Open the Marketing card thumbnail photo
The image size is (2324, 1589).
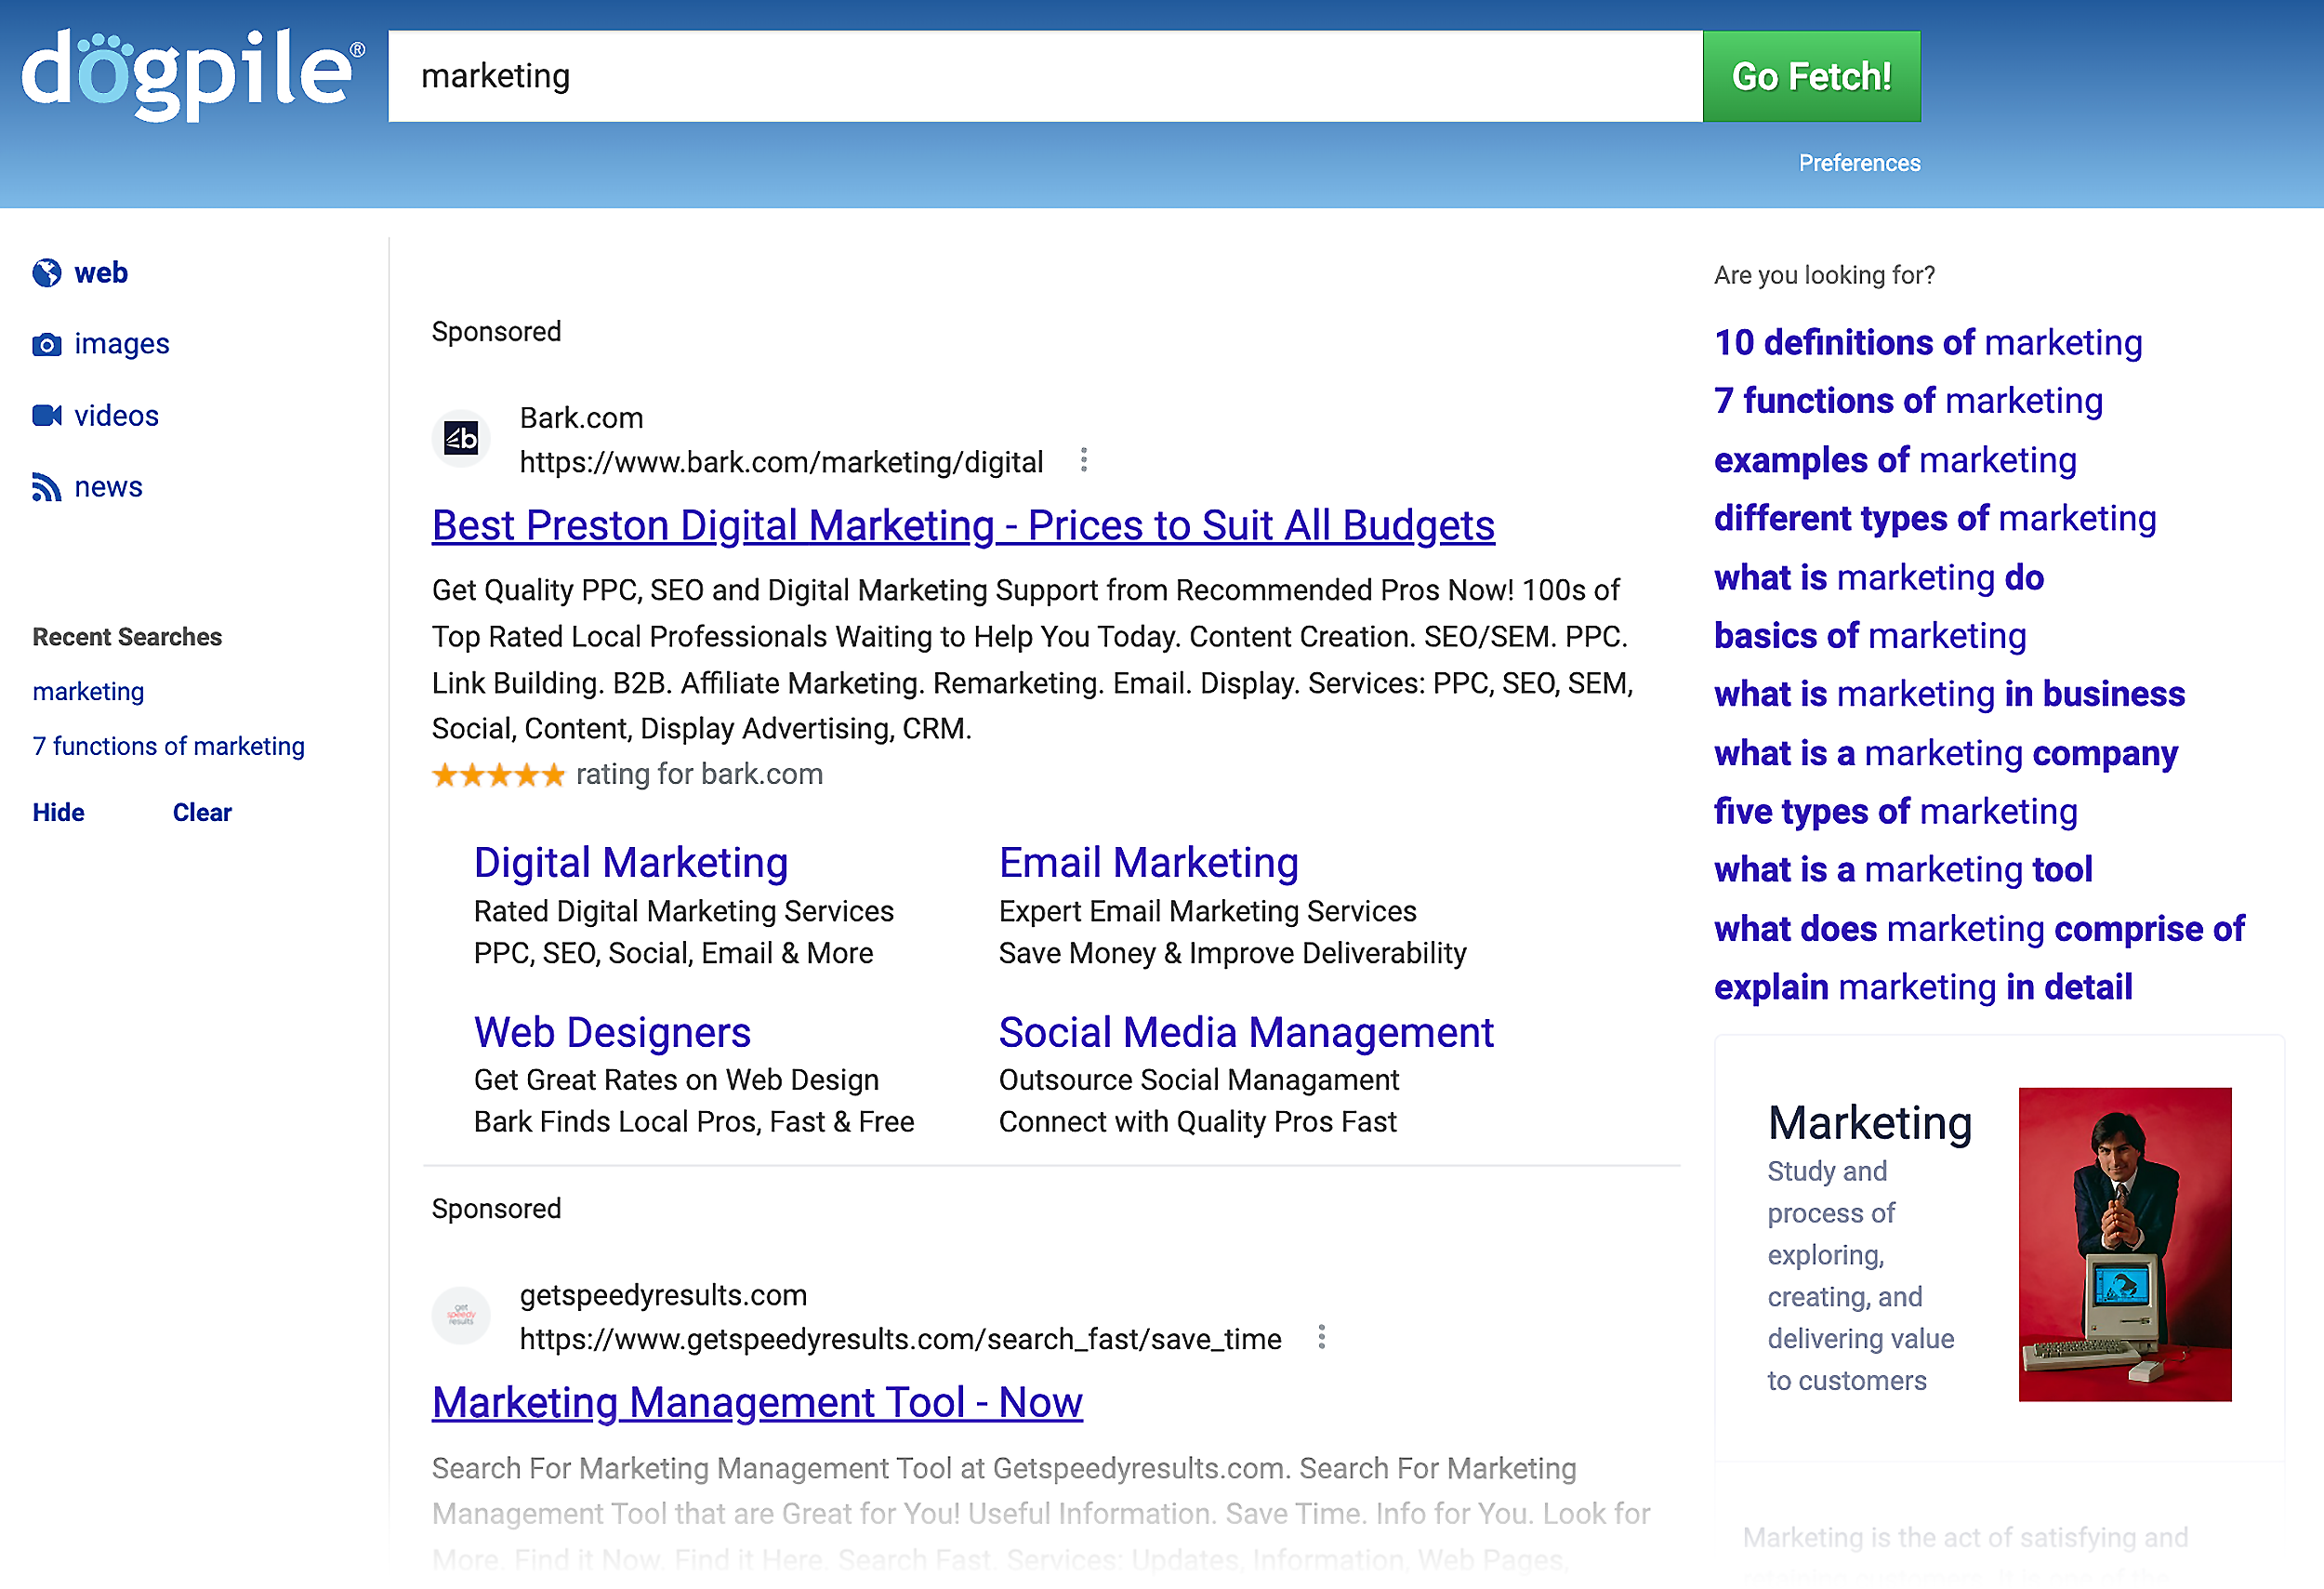tap(2124, 1244)
